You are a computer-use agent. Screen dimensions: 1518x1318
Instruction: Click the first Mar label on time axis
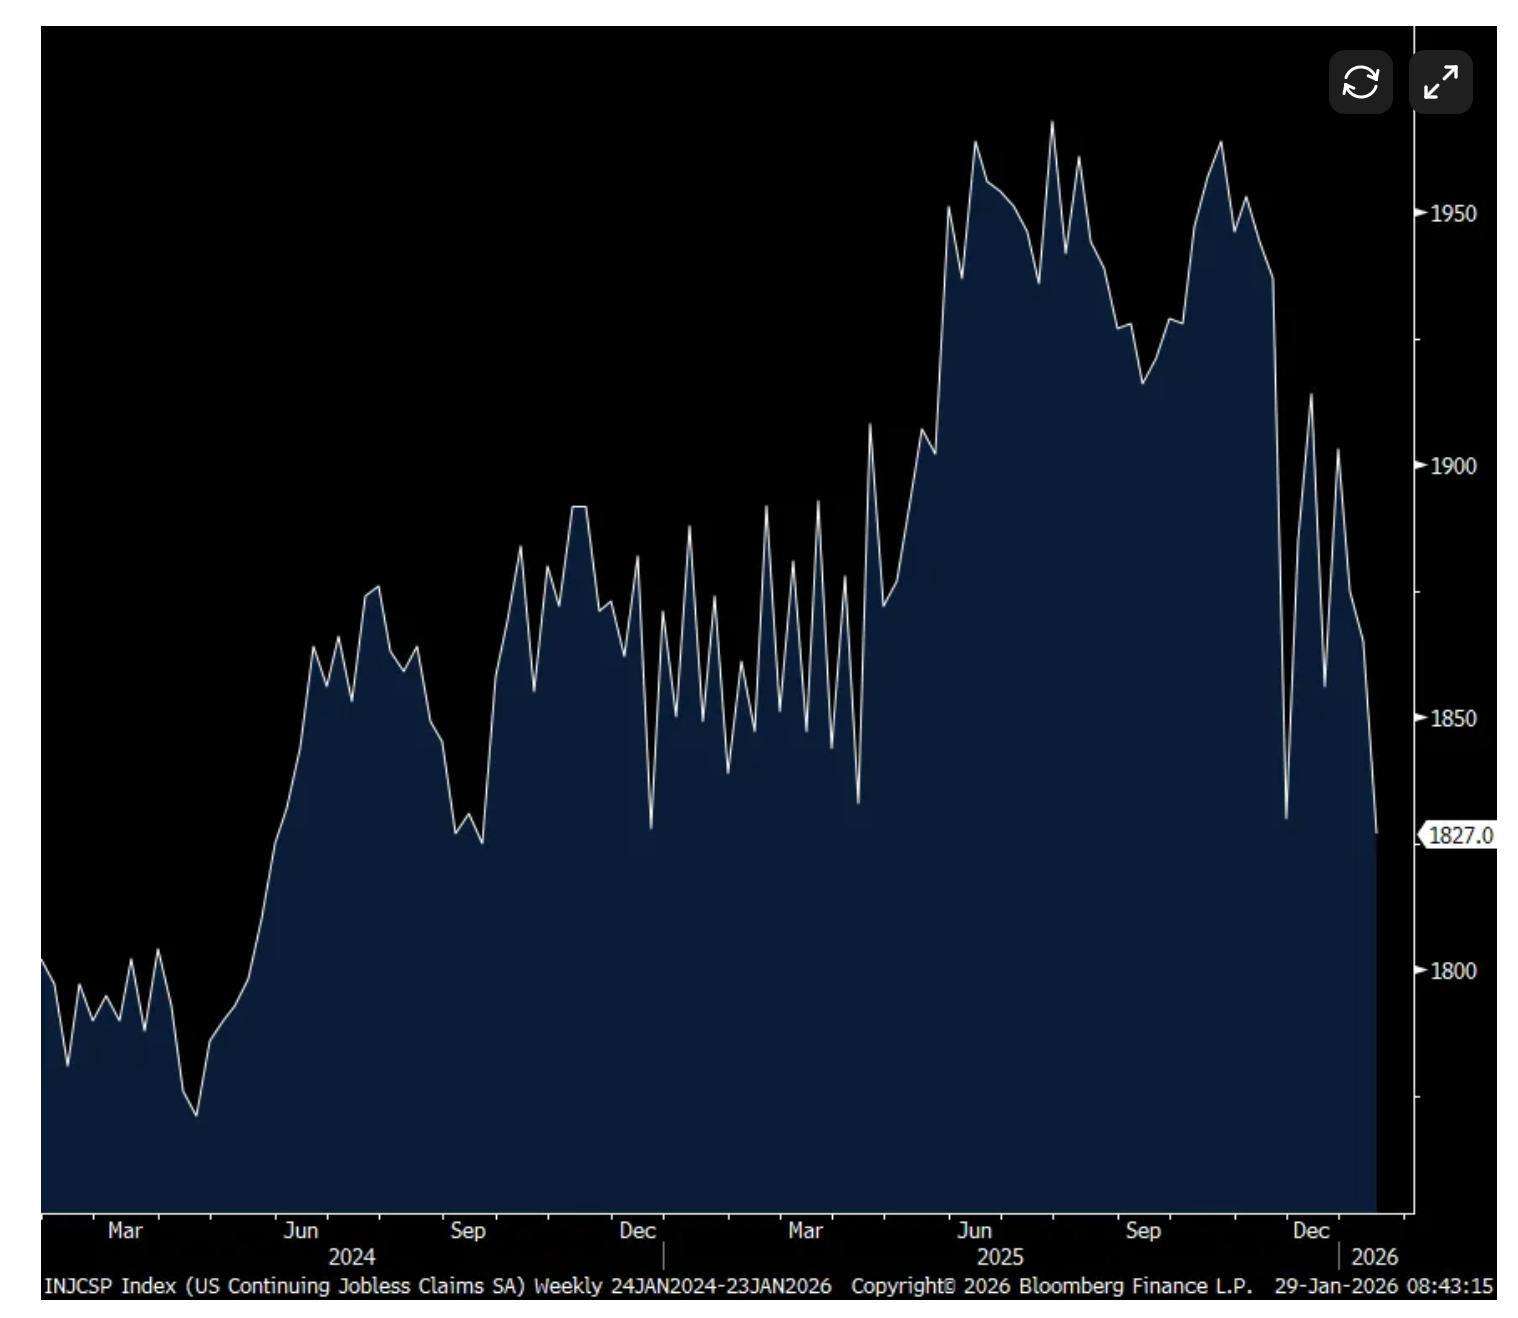(125, 1231)
